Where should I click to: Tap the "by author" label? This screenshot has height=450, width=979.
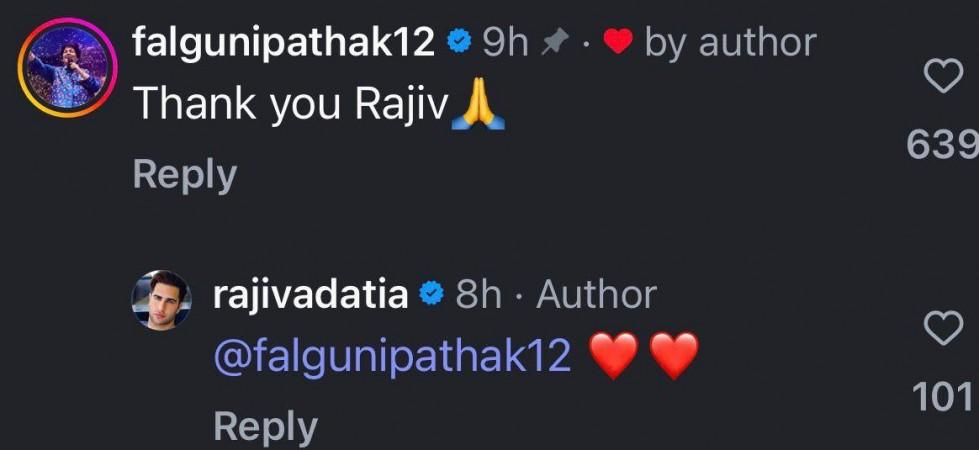coord(731,44)
